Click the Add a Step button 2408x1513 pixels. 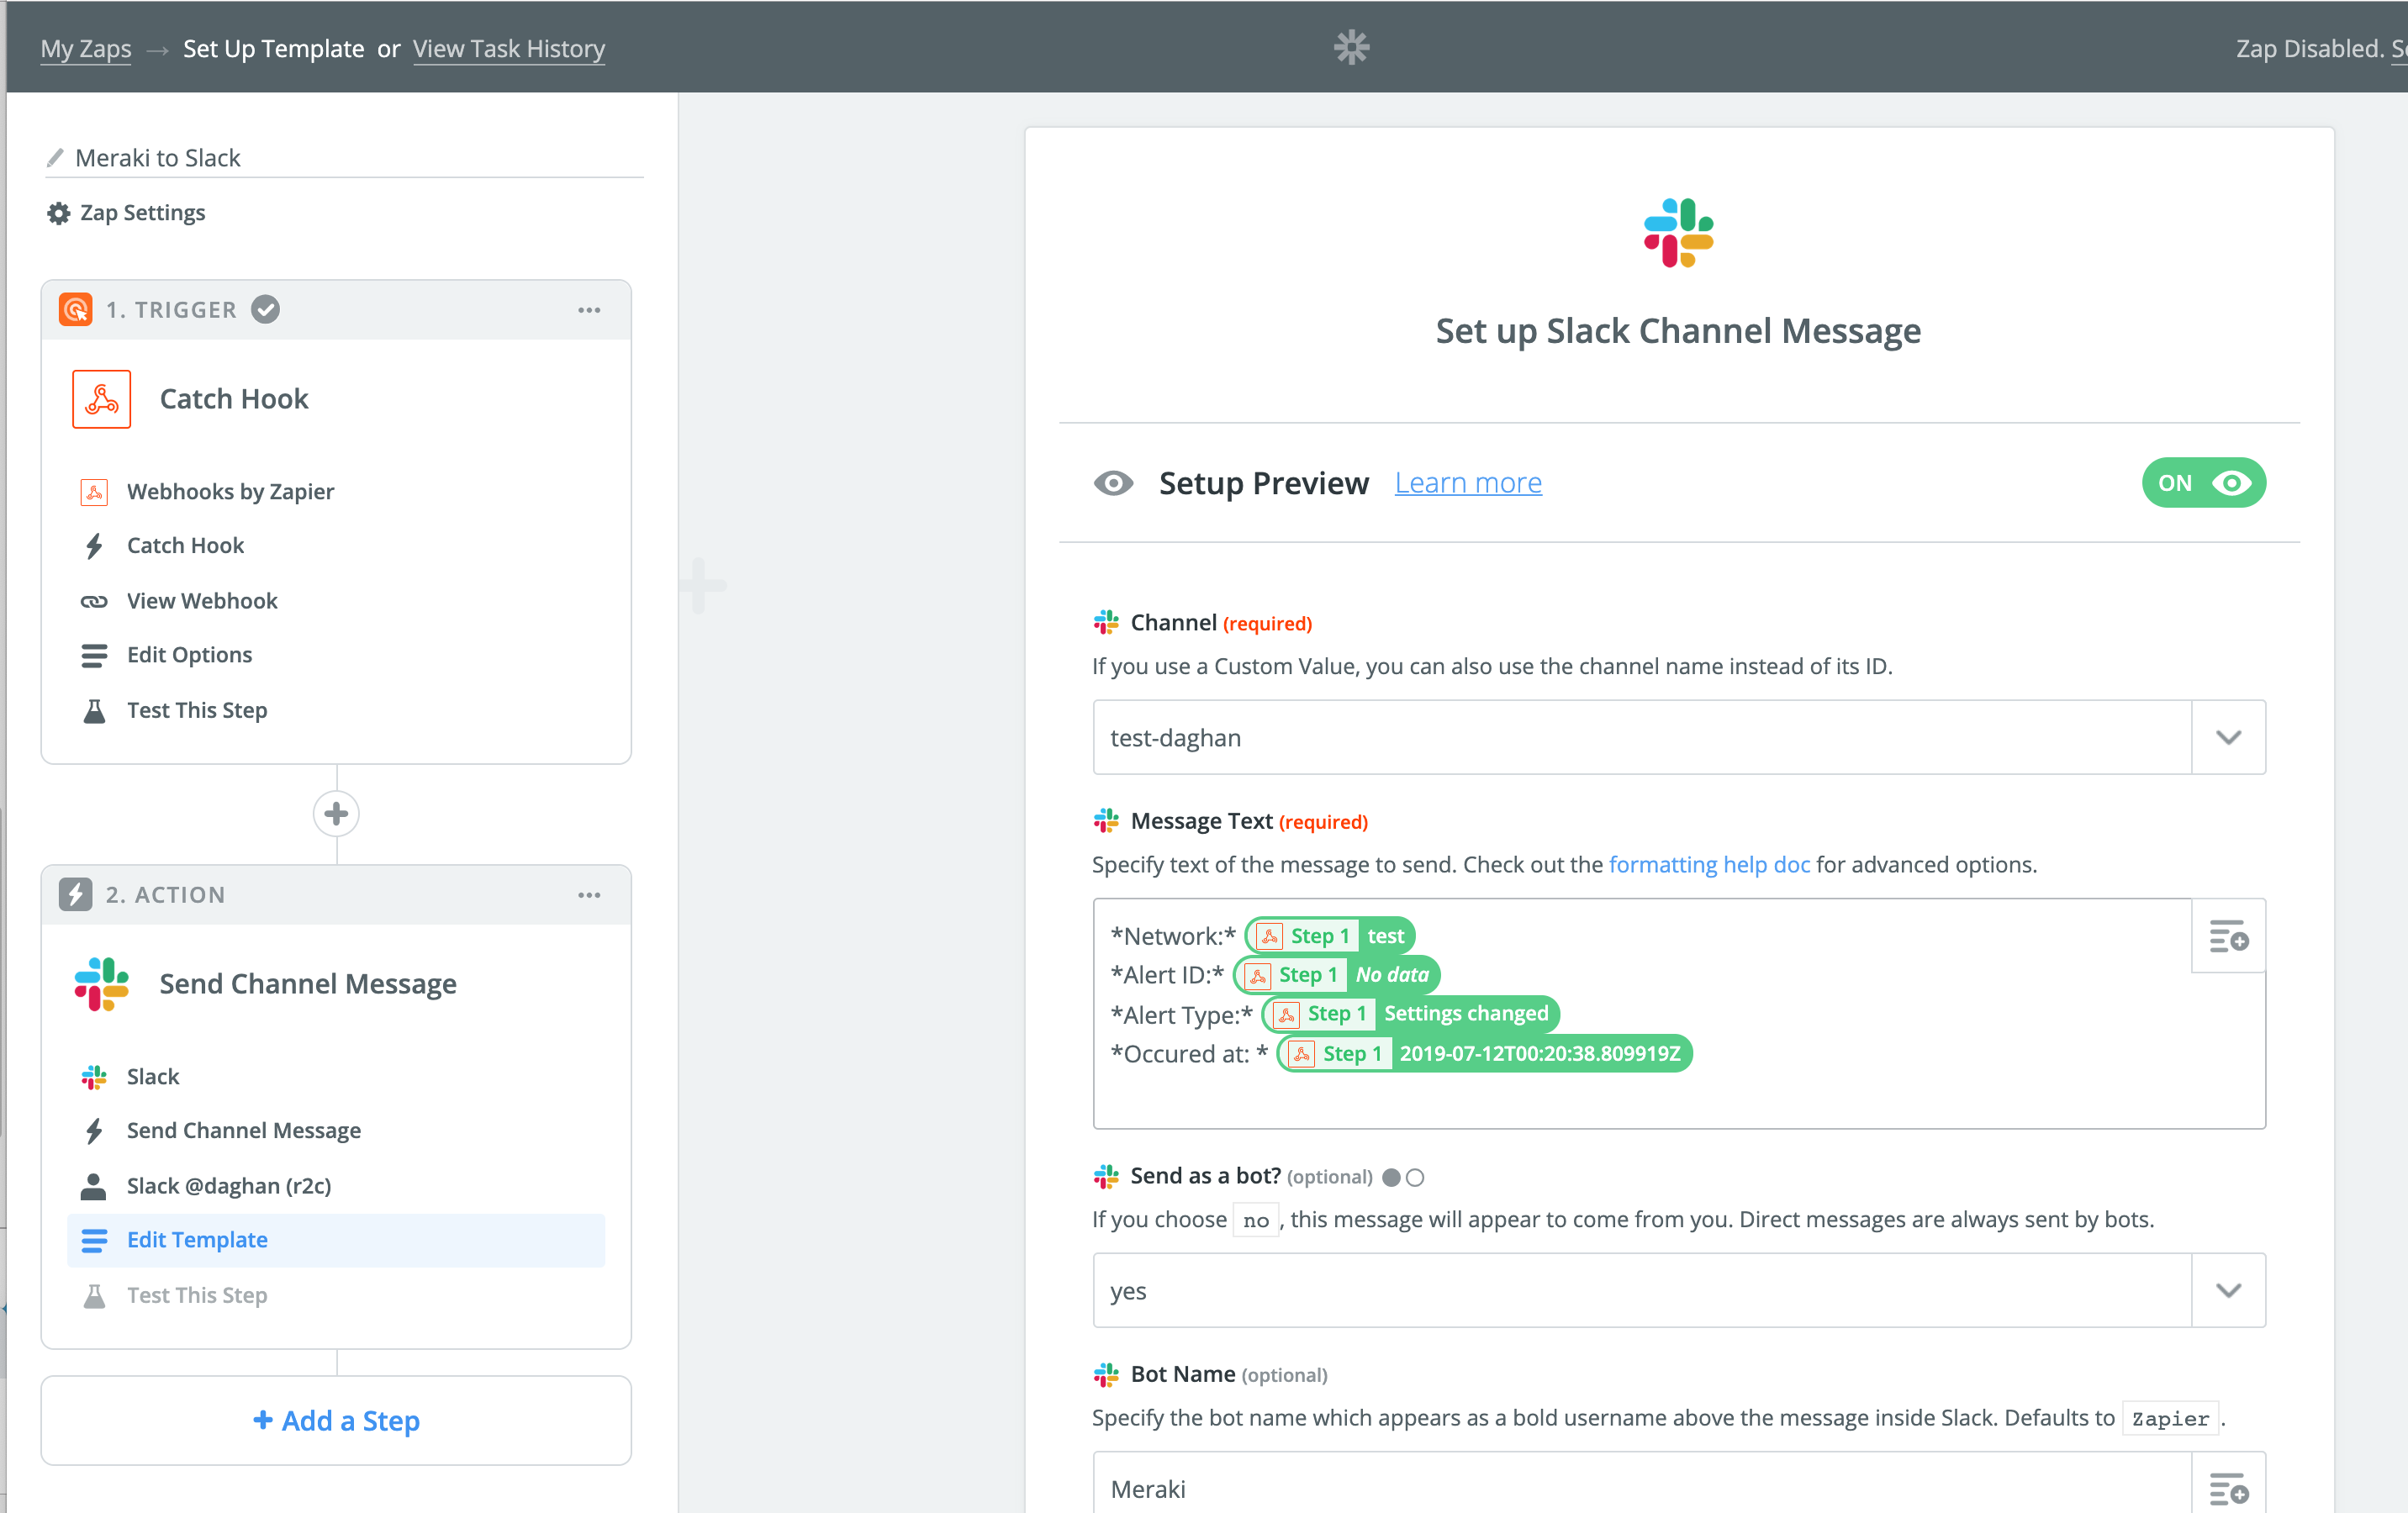[x=336, y=1420]
